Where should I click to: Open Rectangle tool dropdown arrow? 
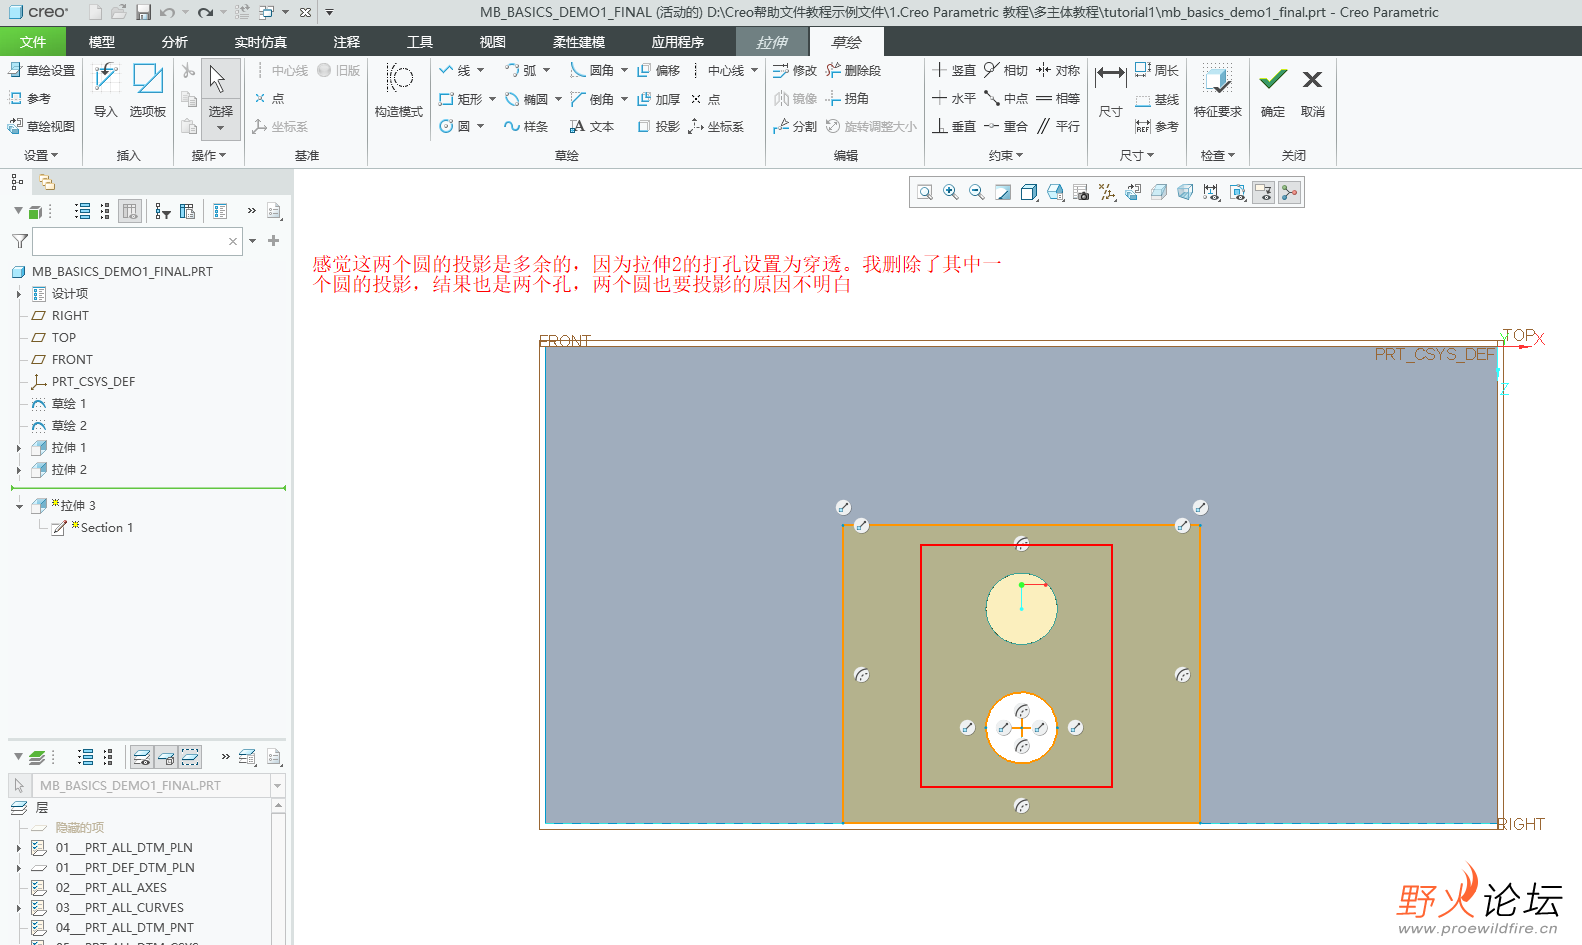[492, 99]
